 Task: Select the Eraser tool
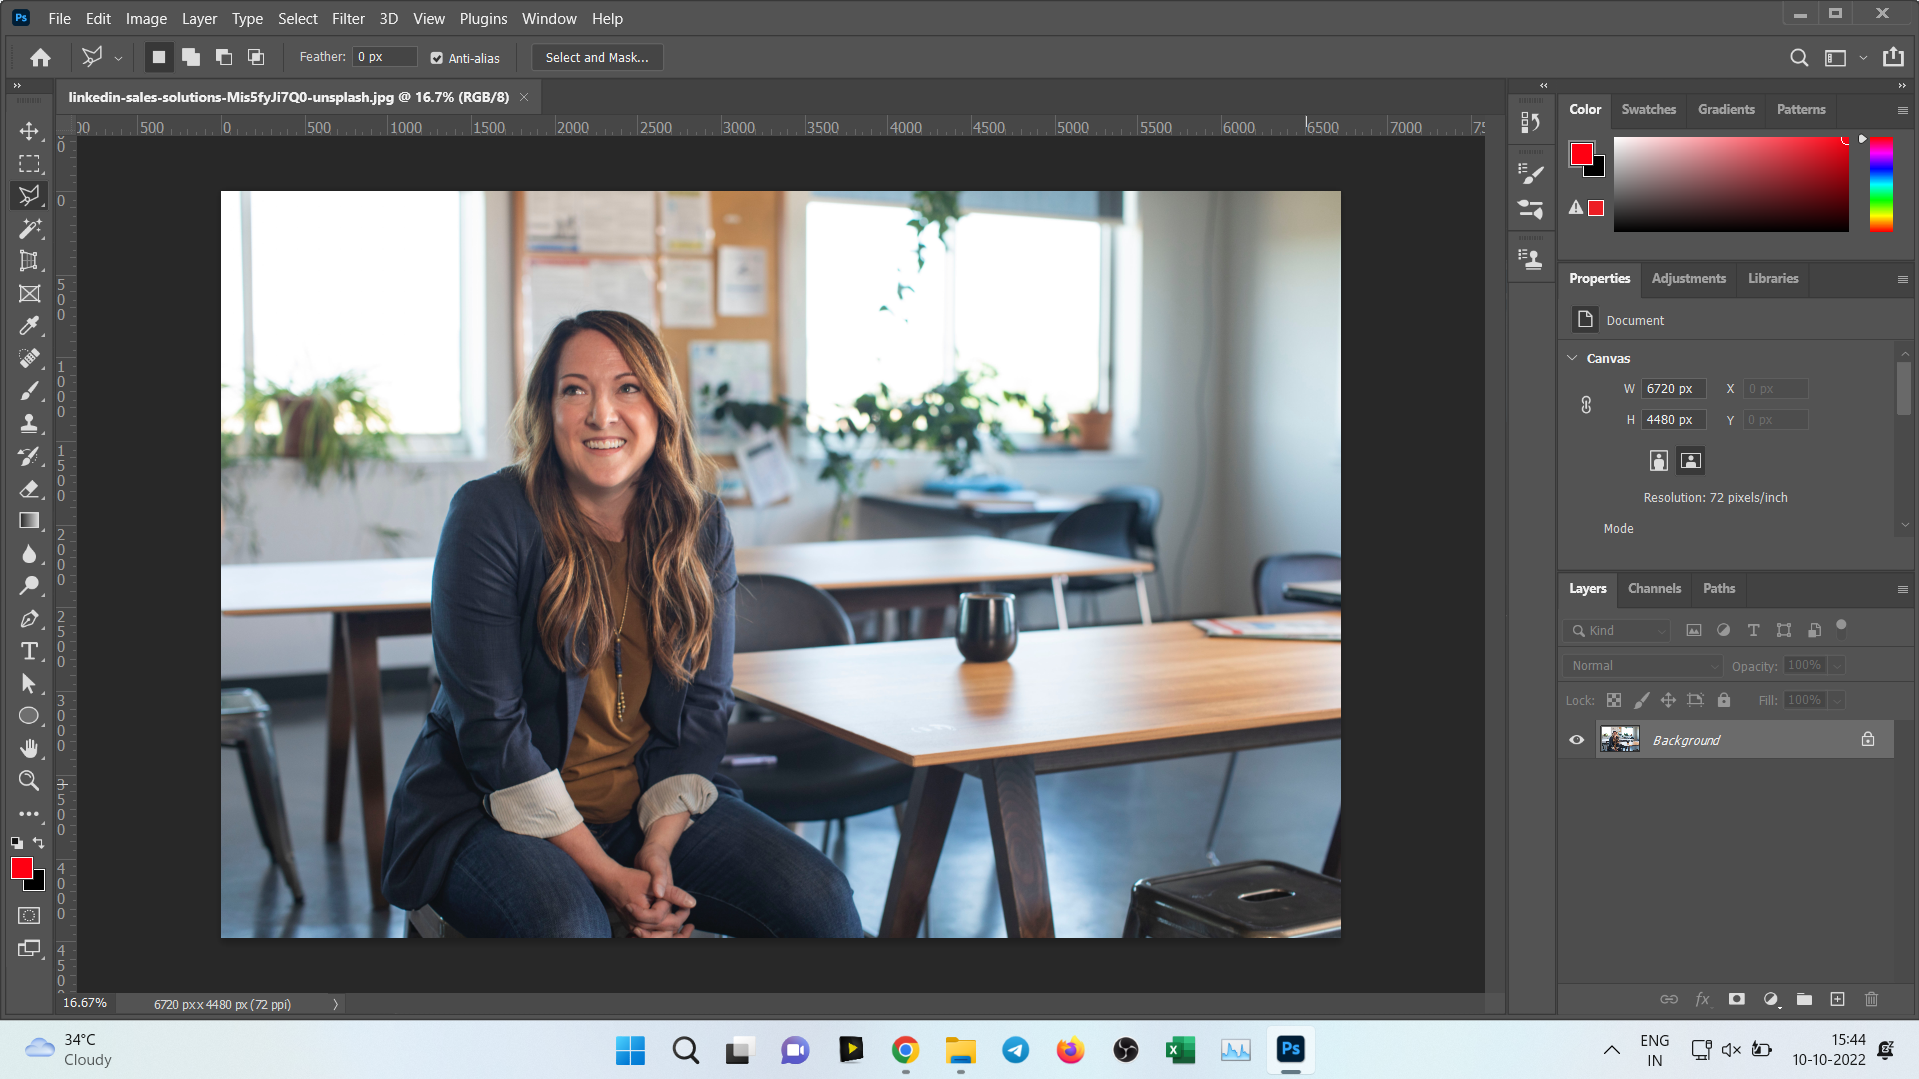(29, 488)
